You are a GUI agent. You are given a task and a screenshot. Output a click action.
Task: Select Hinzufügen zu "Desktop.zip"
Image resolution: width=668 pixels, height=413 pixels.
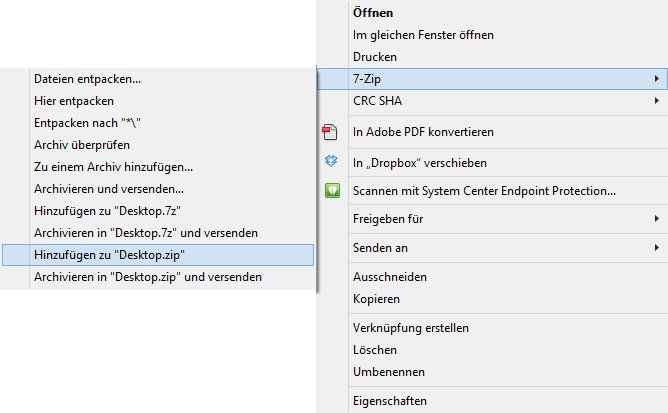pos(158,255)
